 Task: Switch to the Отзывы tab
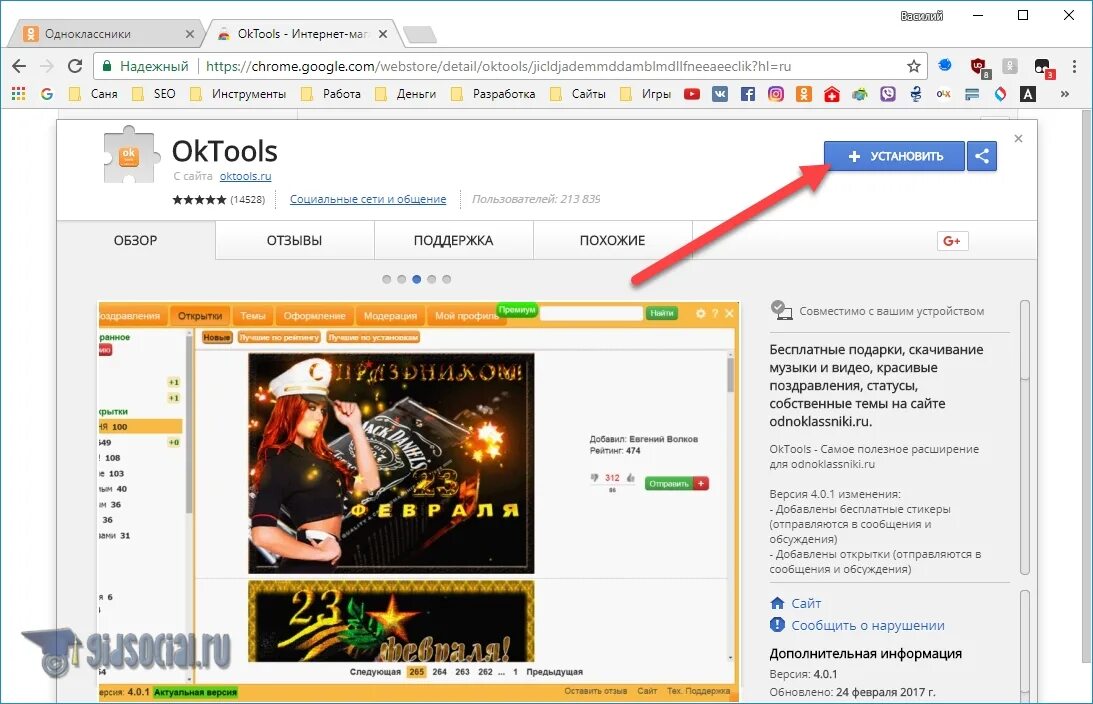294,240
